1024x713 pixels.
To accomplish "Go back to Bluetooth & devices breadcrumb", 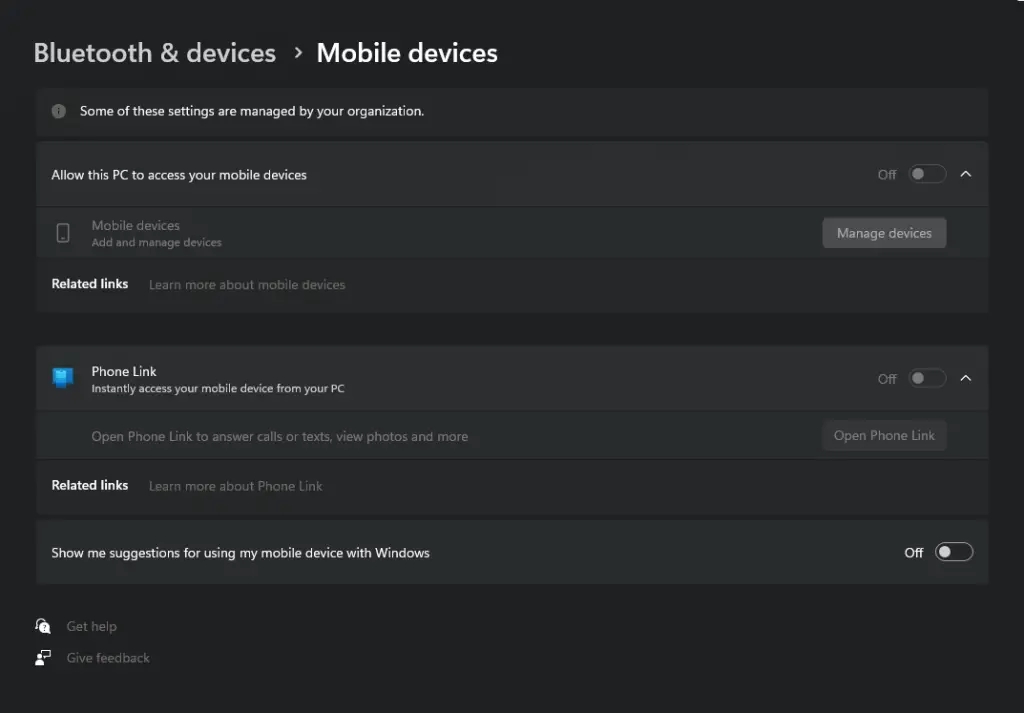I will 155,53.
